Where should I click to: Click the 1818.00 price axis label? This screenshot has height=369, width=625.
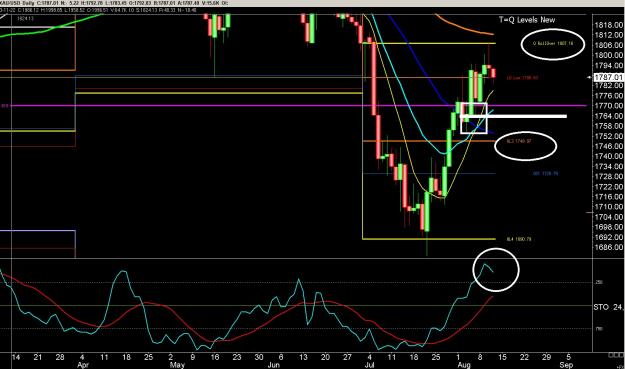(x=608, y=25)
